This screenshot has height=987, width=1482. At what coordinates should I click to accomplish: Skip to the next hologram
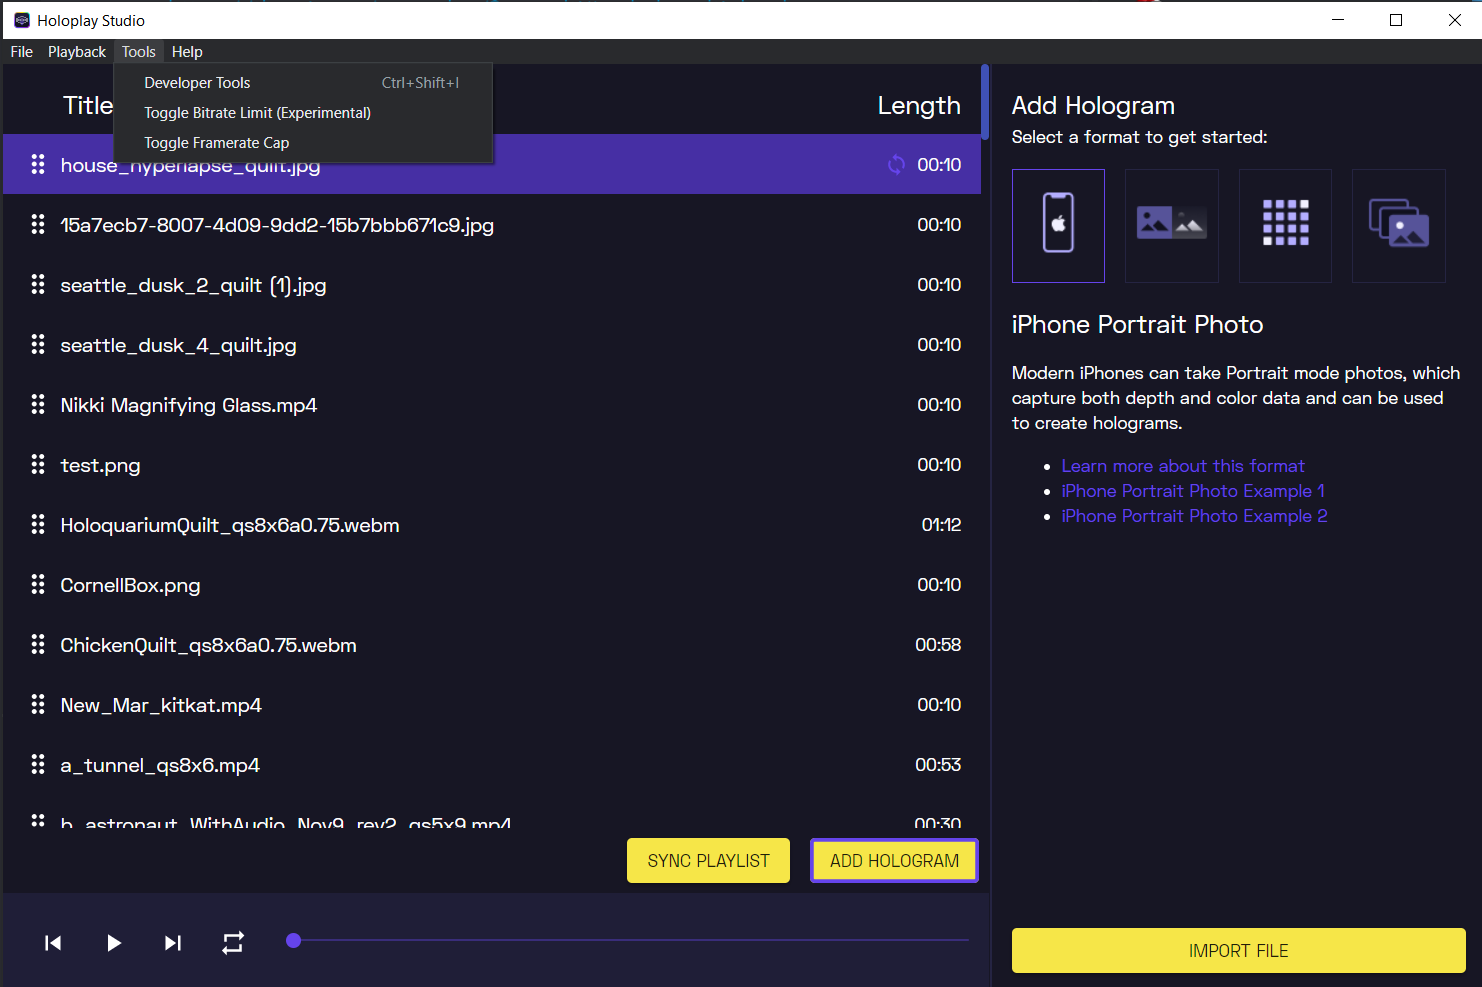pos(173,943)
